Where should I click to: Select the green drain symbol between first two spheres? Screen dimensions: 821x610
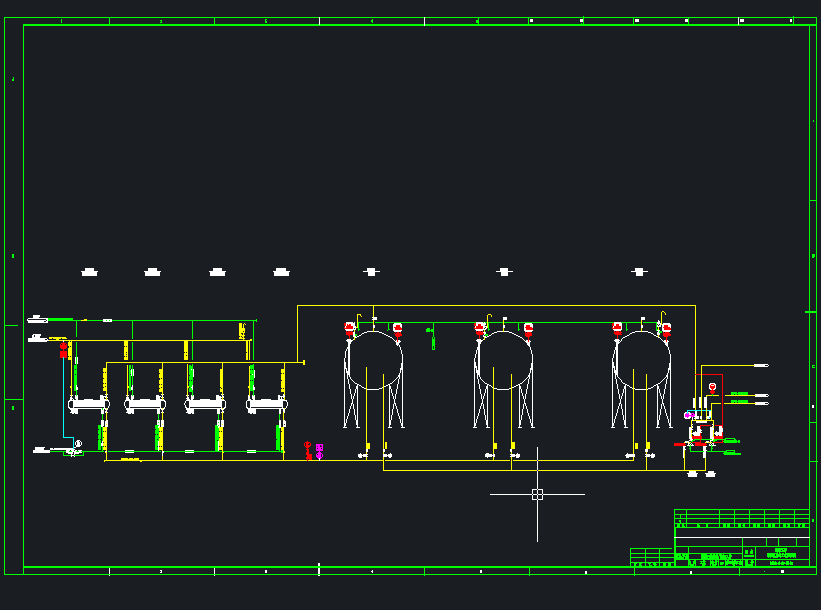point(432,338)
